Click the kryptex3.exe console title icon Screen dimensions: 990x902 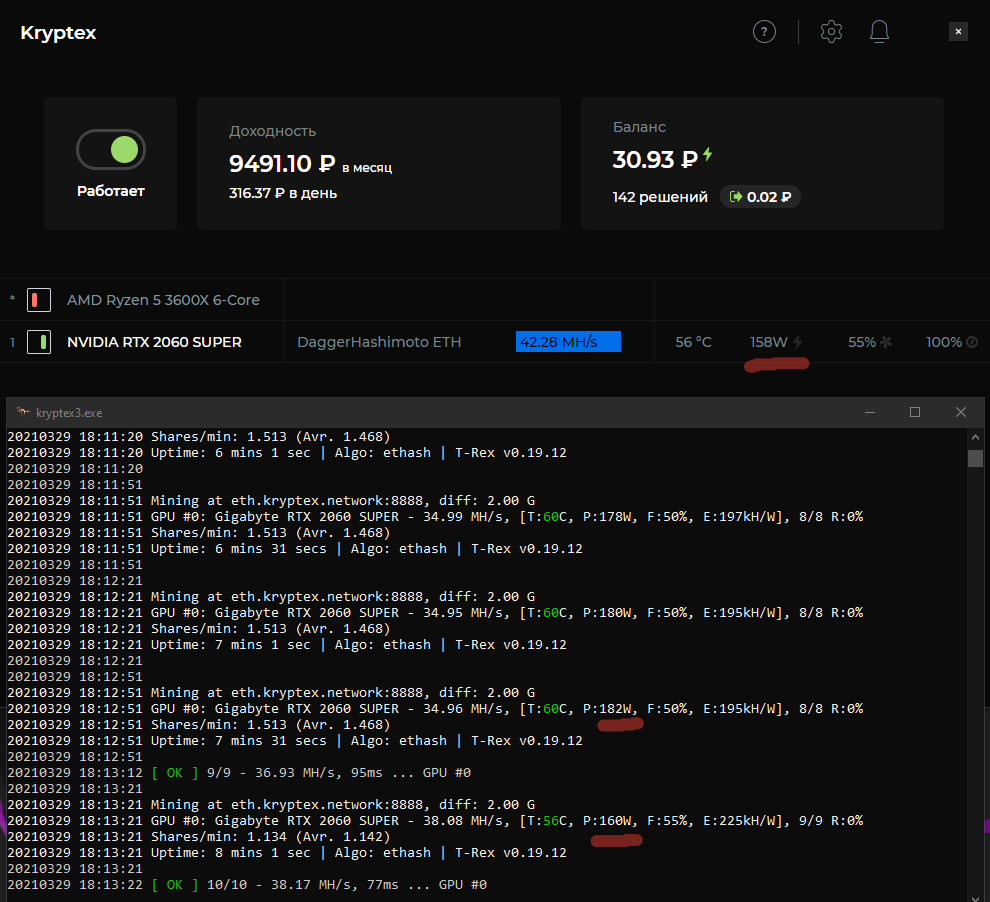[23, 412]
